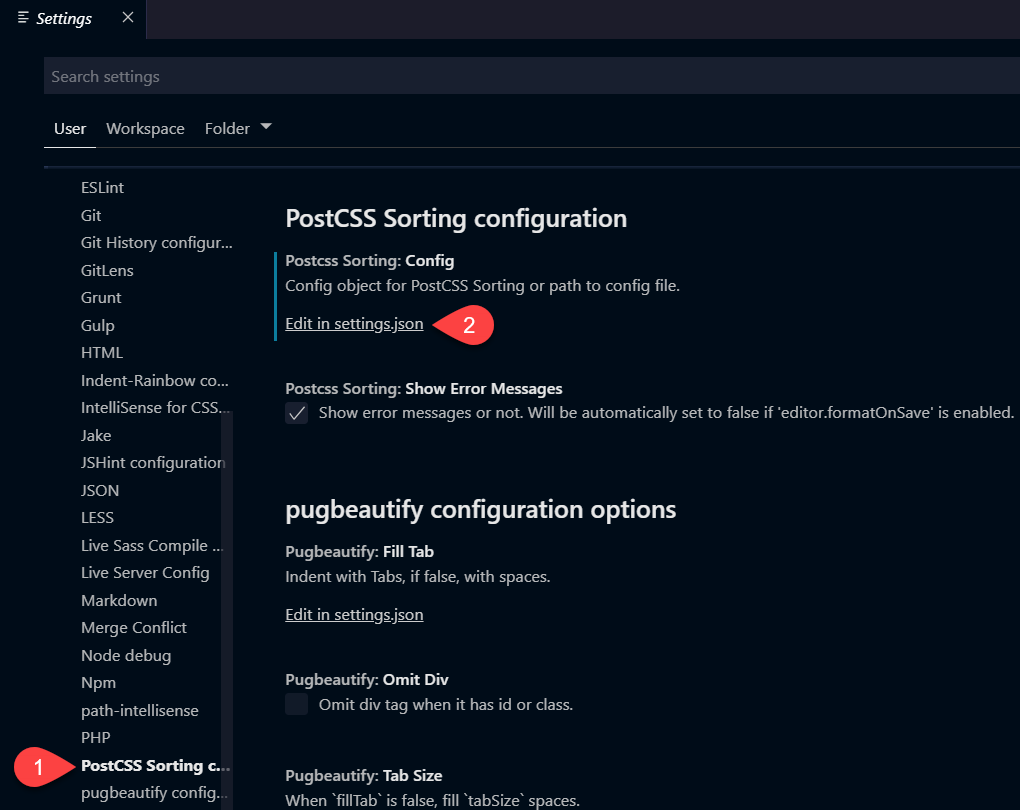Image resolution: width=1020 pixels, height=810 pixels.
Task: Open the GitLens settings section
Action: [106, 270]
